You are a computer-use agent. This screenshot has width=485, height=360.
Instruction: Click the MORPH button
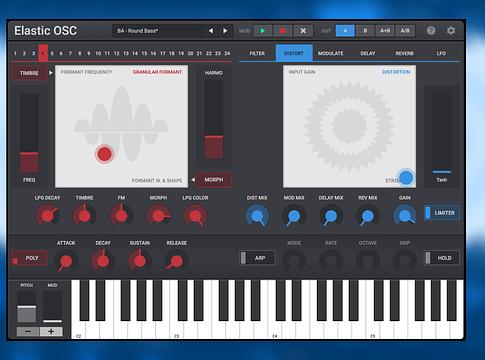[214, 180]
